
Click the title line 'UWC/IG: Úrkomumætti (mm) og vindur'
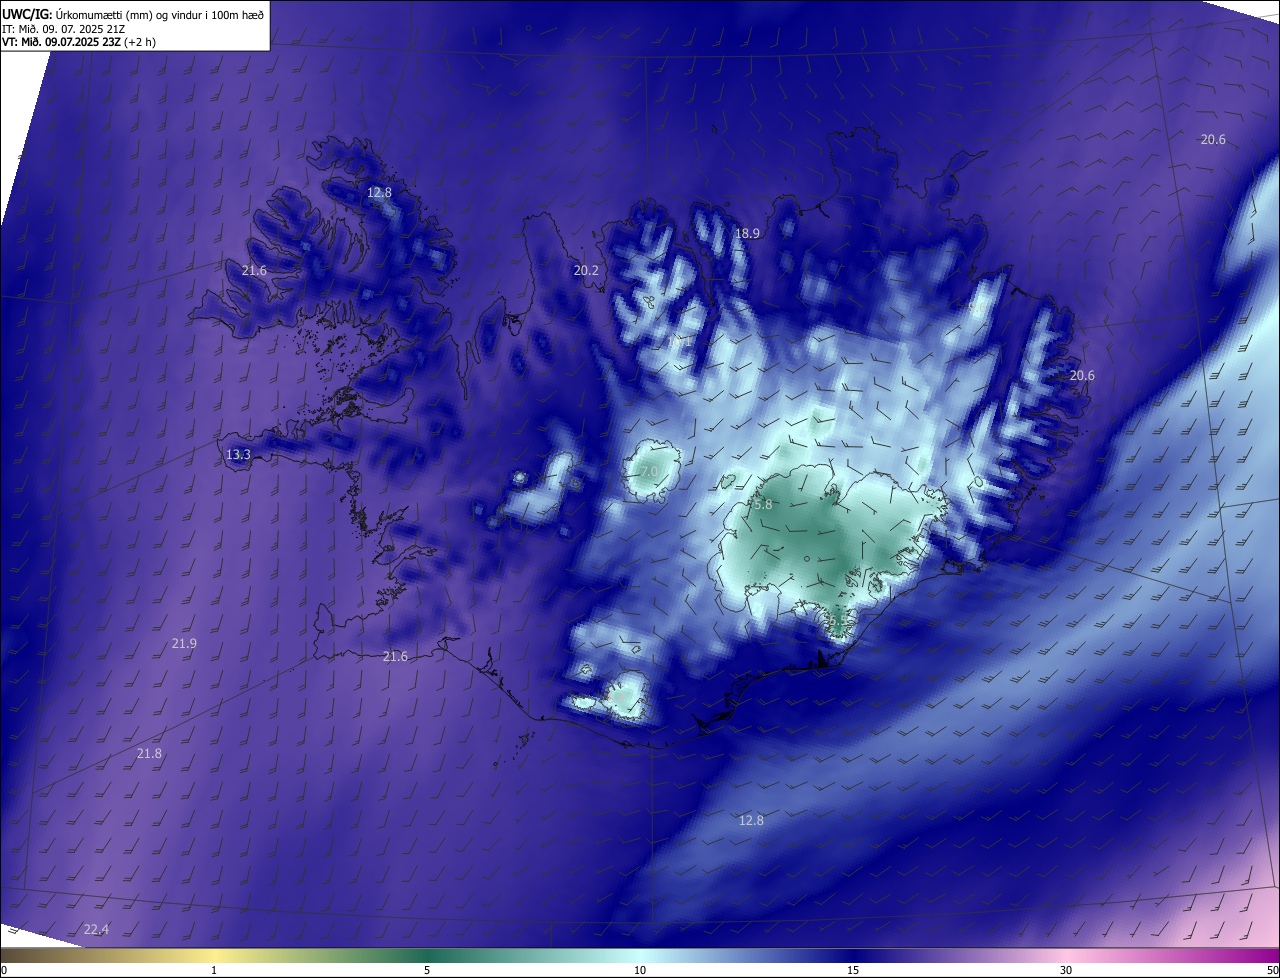[x=134, y=14]
